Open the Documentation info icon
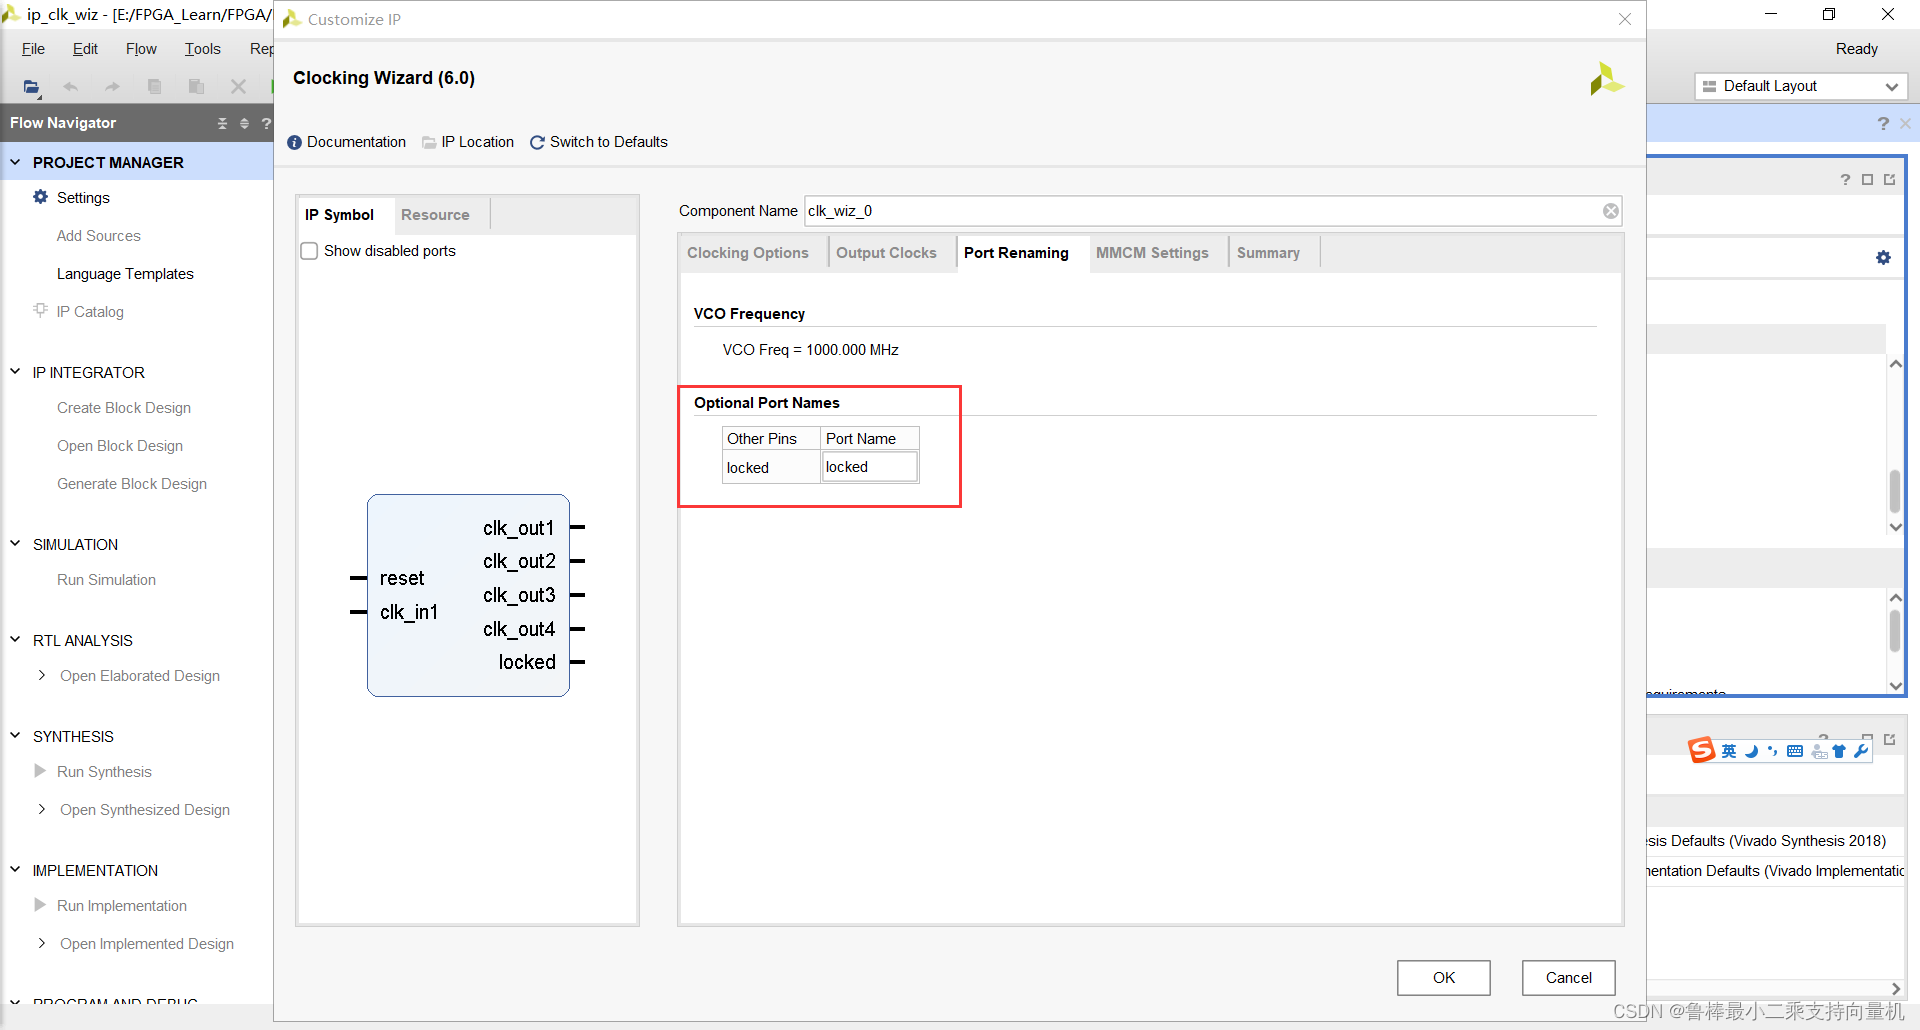The width and height of the screenshot is (1920, 1030). click(294, 143)
